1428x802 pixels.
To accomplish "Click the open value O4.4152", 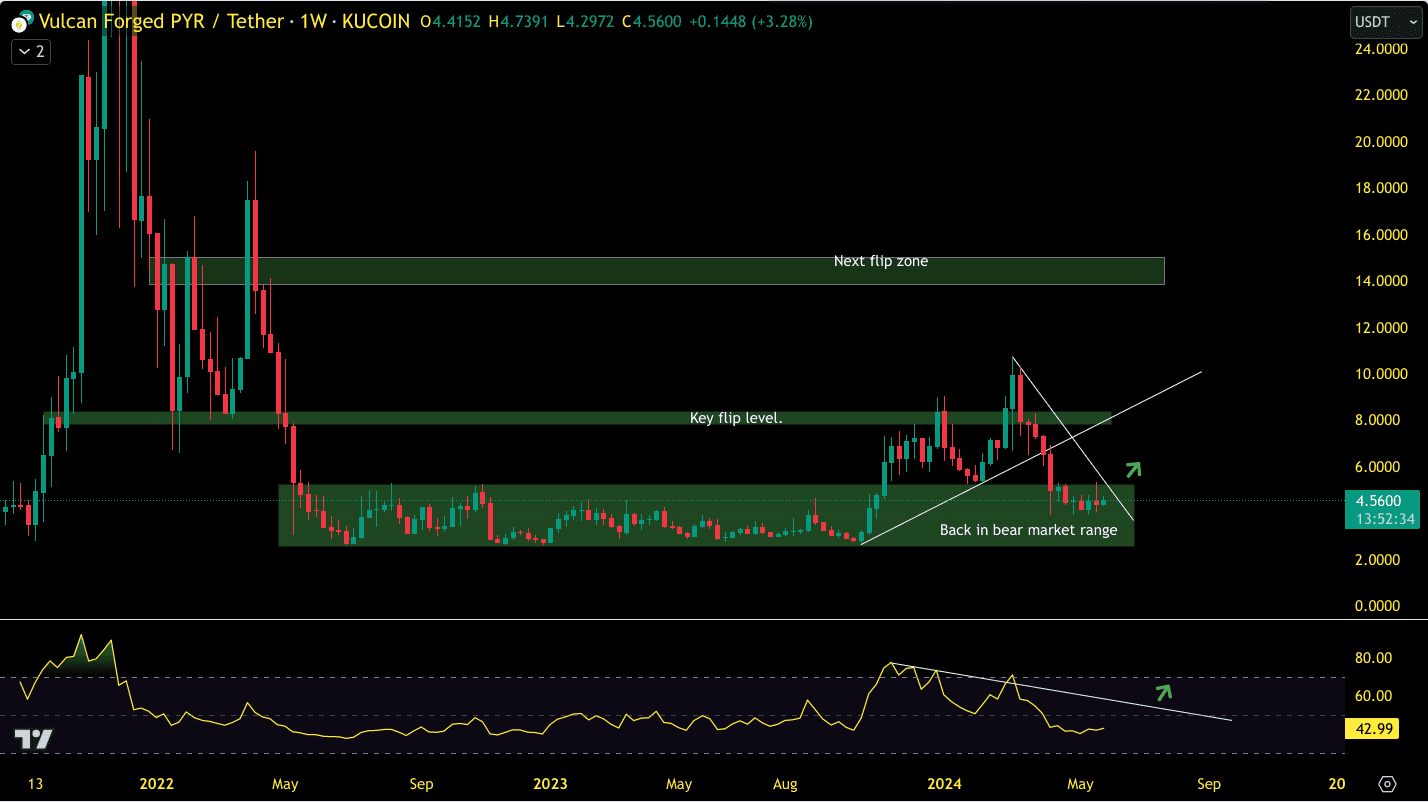I will (x=453, y=21).
